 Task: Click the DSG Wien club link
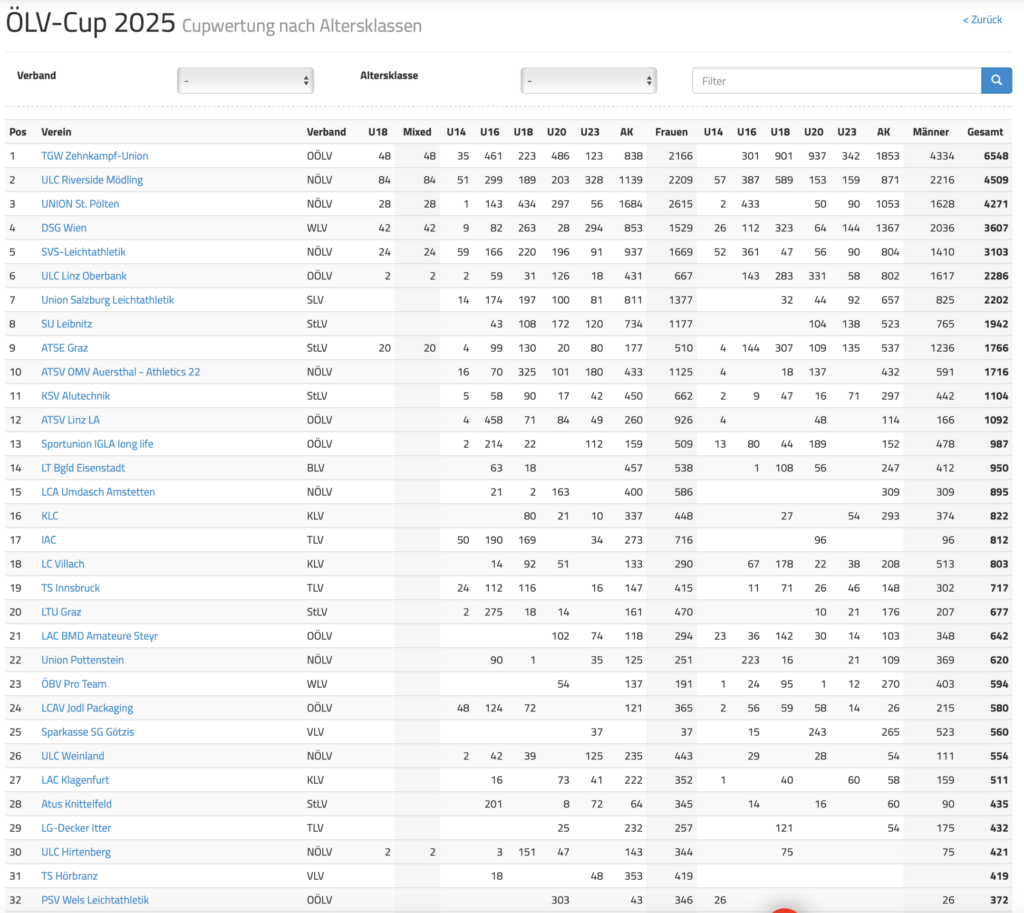64,228
